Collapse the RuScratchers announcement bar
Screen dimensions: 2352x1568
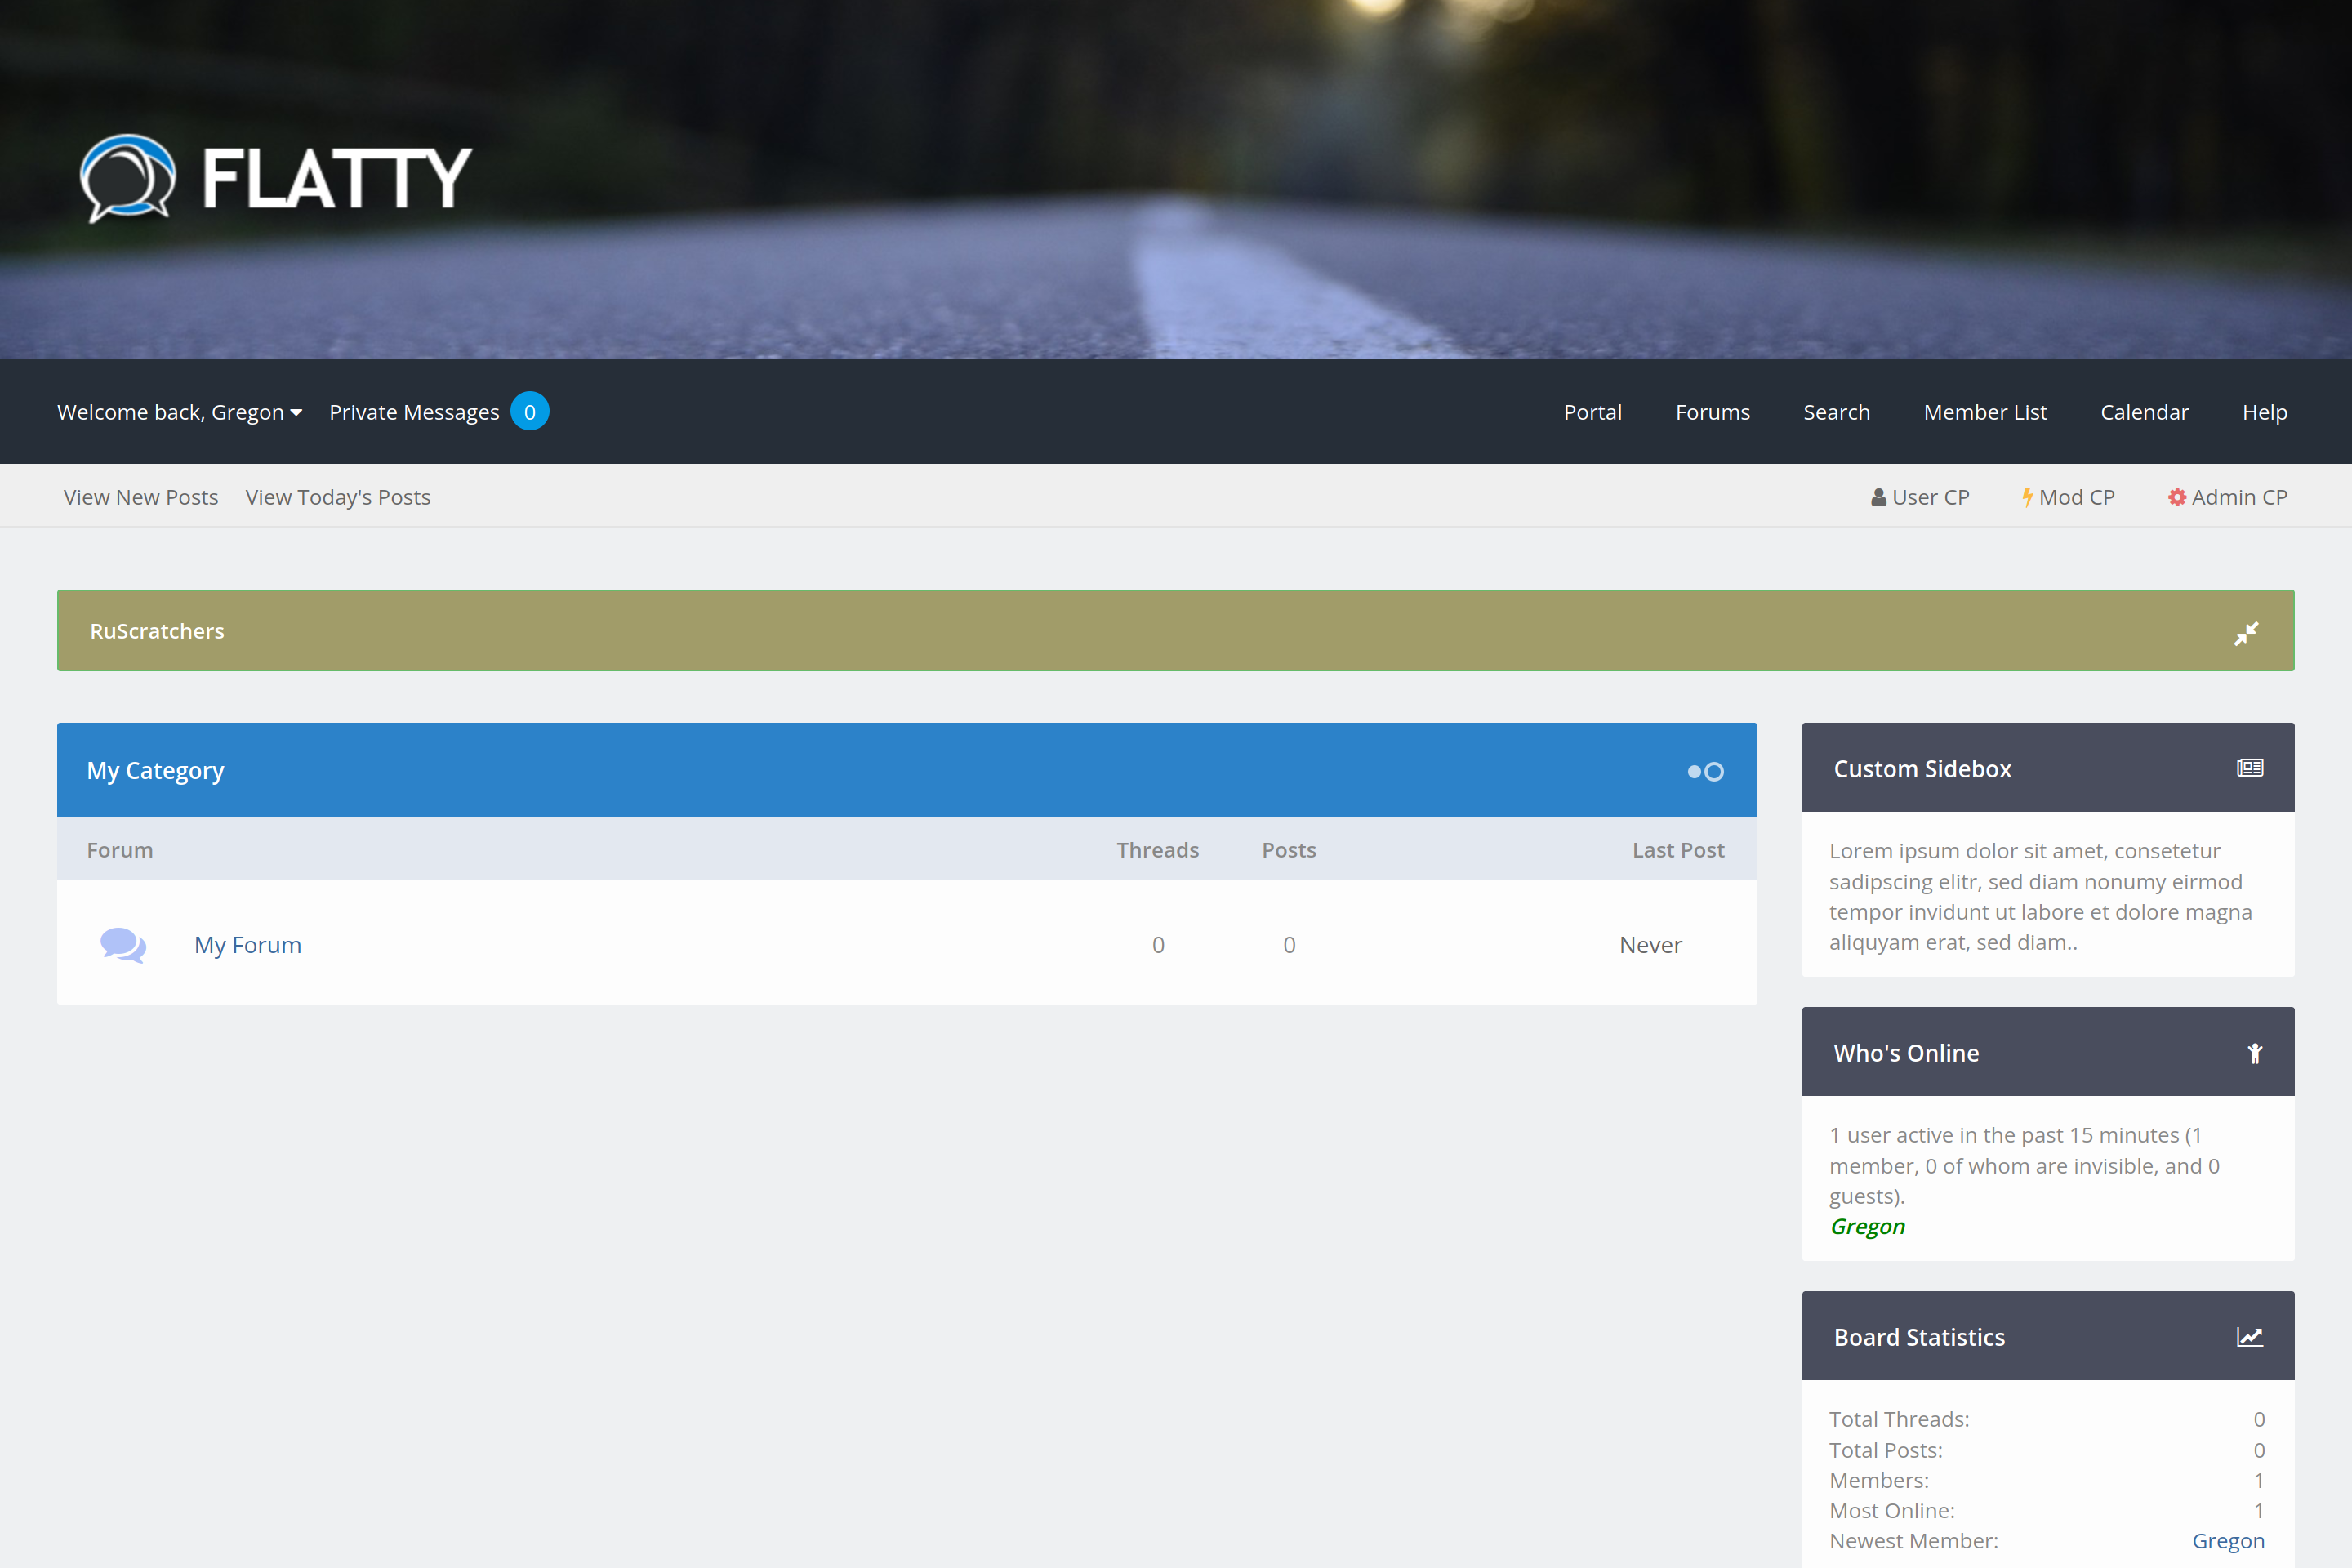[x=2246, y=633]
